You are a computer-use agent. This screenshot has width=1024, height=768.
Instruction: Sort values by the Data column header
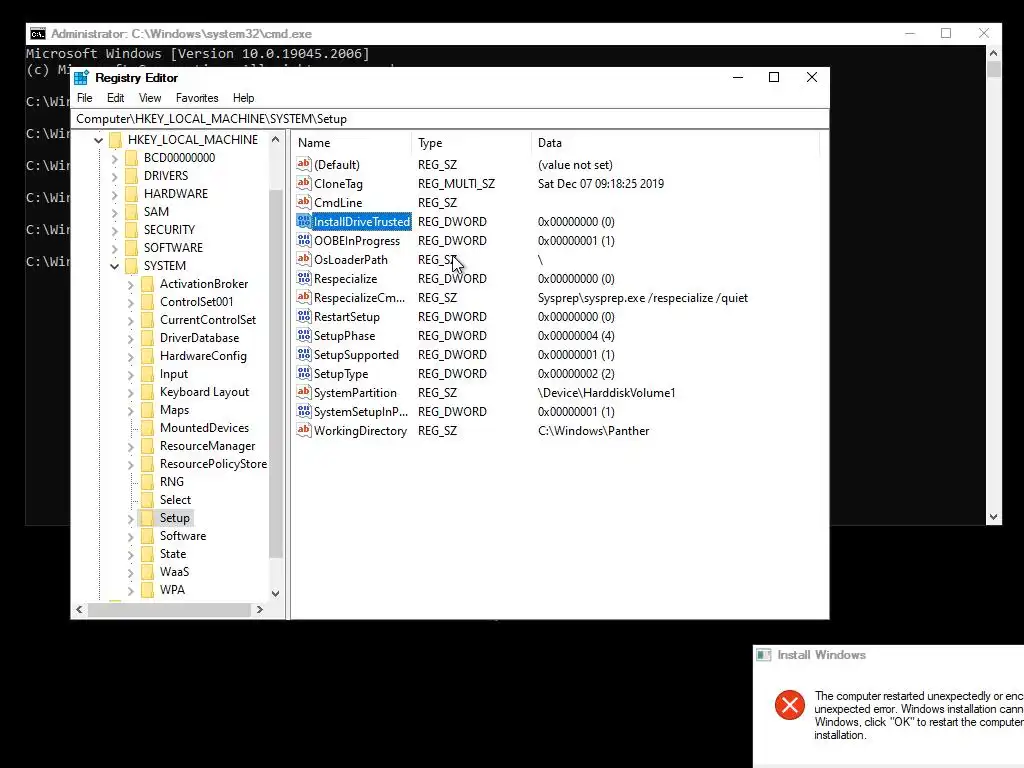[675, 143]
